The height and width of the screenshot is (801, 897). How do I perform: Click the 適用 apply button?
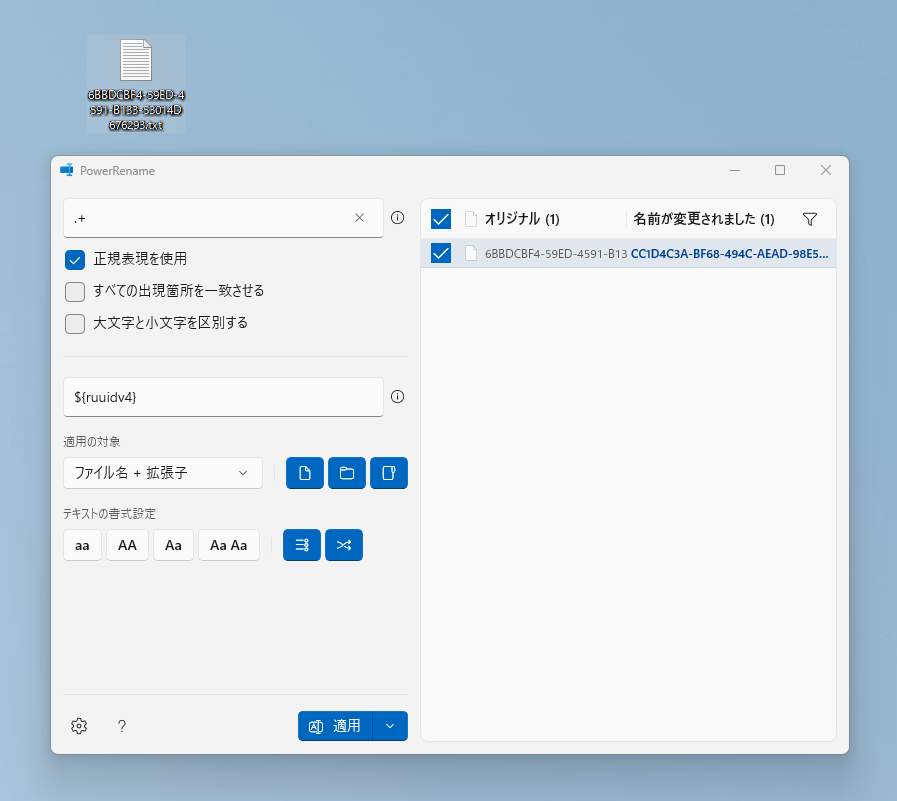(x=340, y=725)
